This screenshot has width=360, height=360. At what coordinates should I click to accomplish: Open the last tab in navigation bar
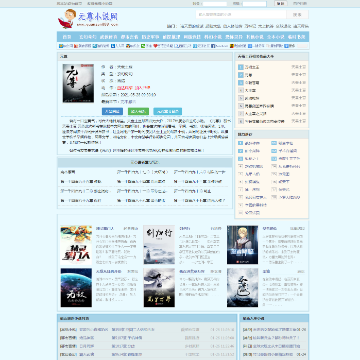click(x=297, y=37)
